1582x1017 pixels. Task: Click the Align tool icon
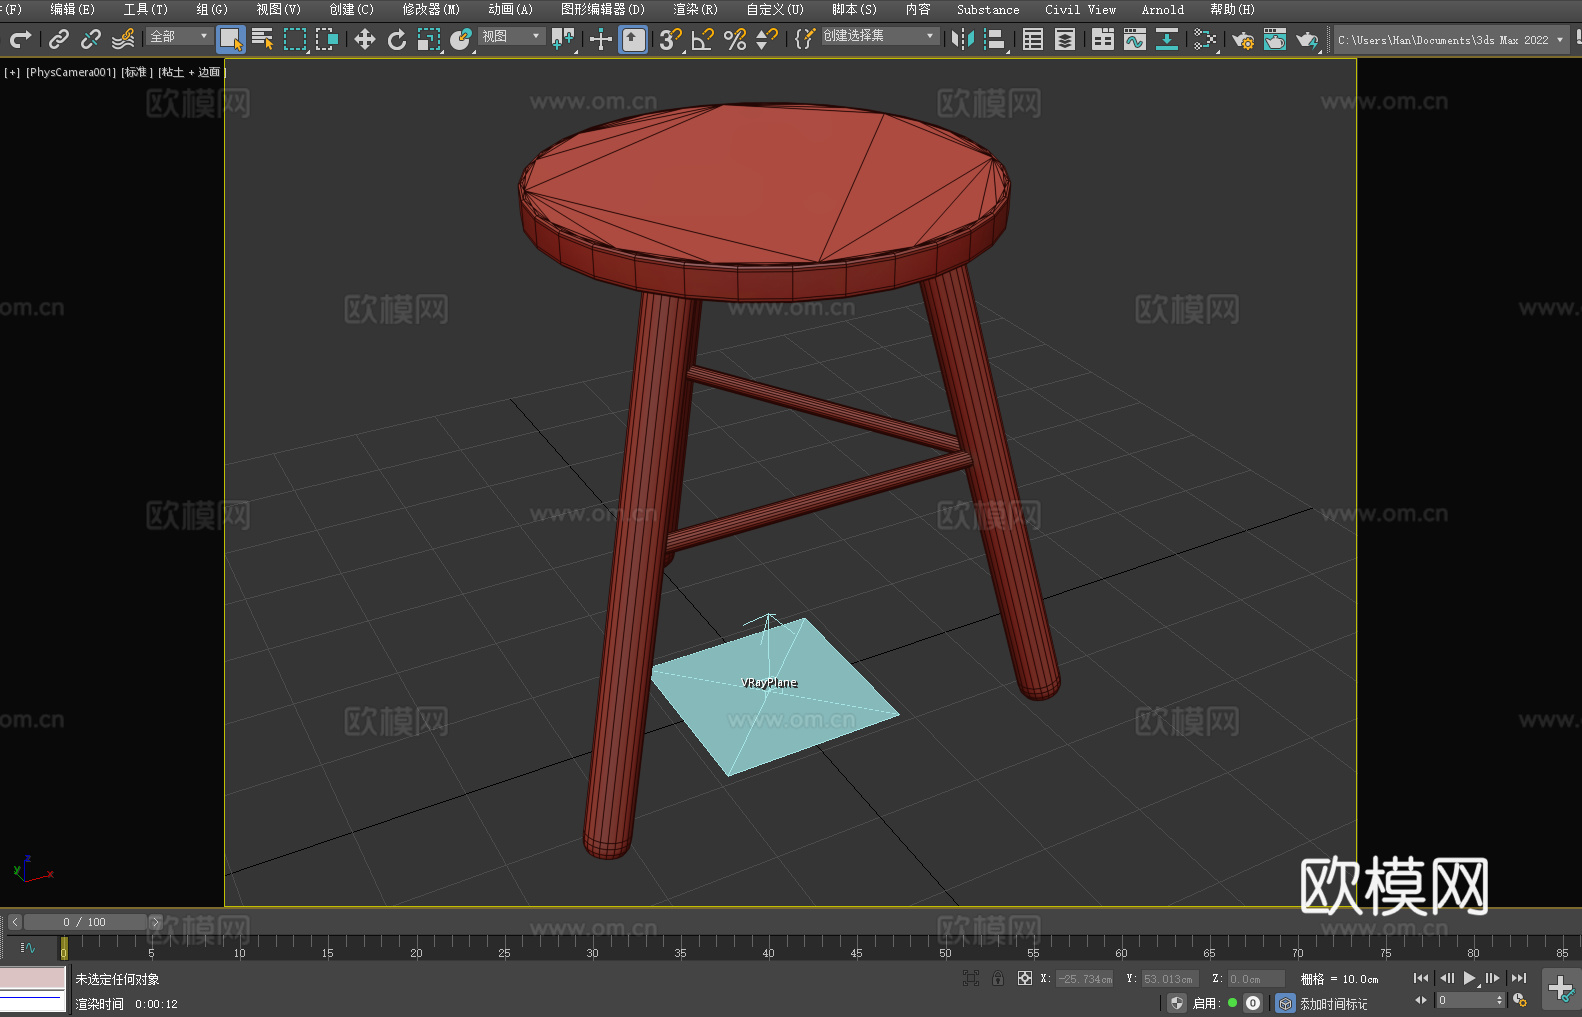[x=995, y=39]
